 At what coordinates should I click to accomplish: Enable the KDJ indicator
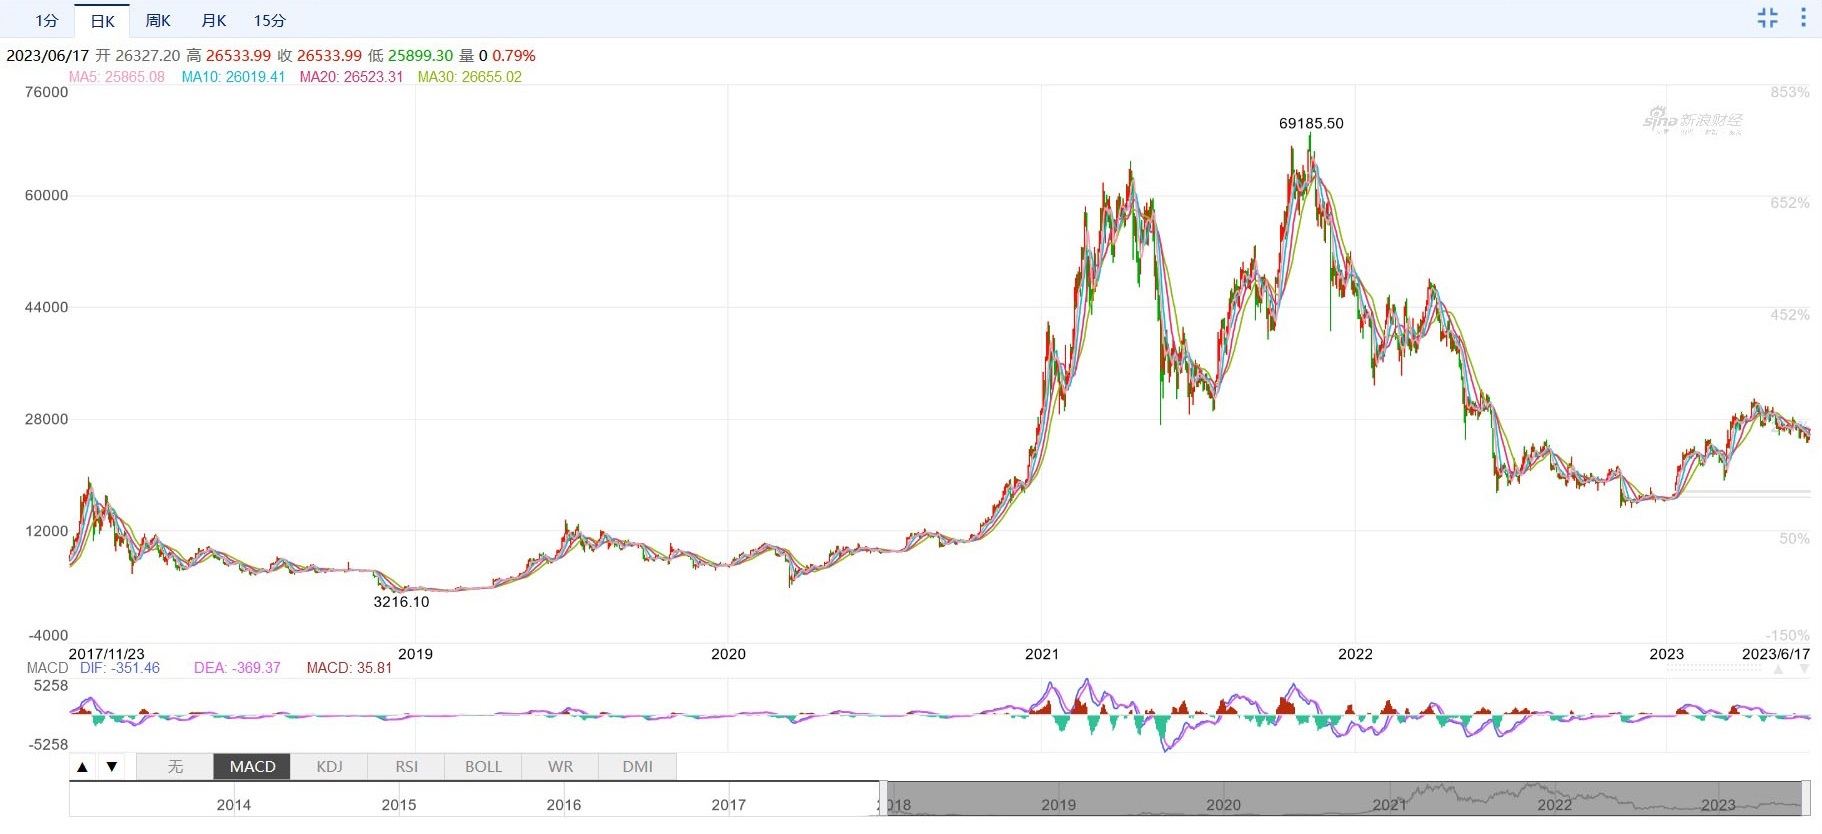[x=329, y=767]
